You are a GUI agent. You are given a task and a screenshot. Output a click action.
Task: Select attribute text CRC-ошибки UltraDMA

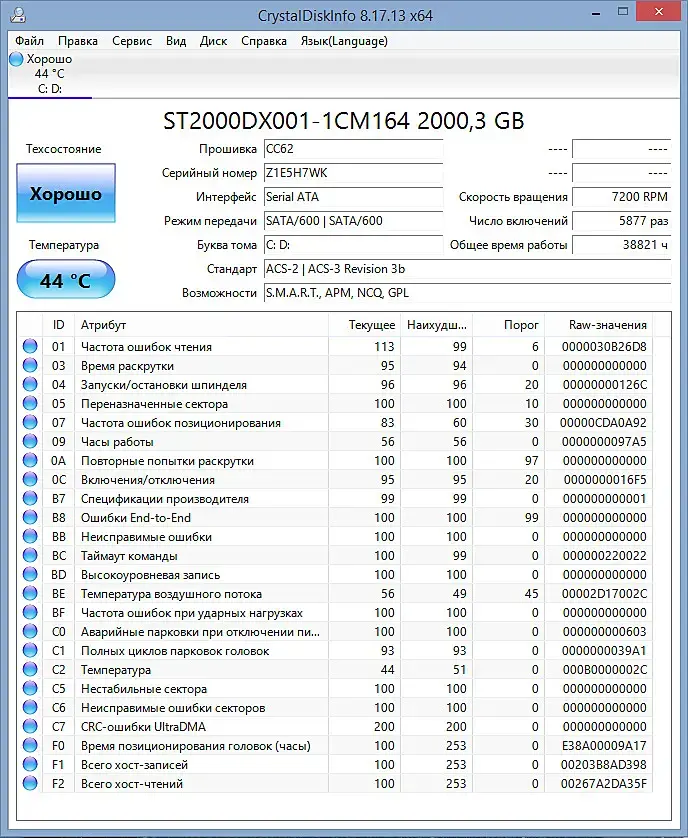[x=143, y=727]
